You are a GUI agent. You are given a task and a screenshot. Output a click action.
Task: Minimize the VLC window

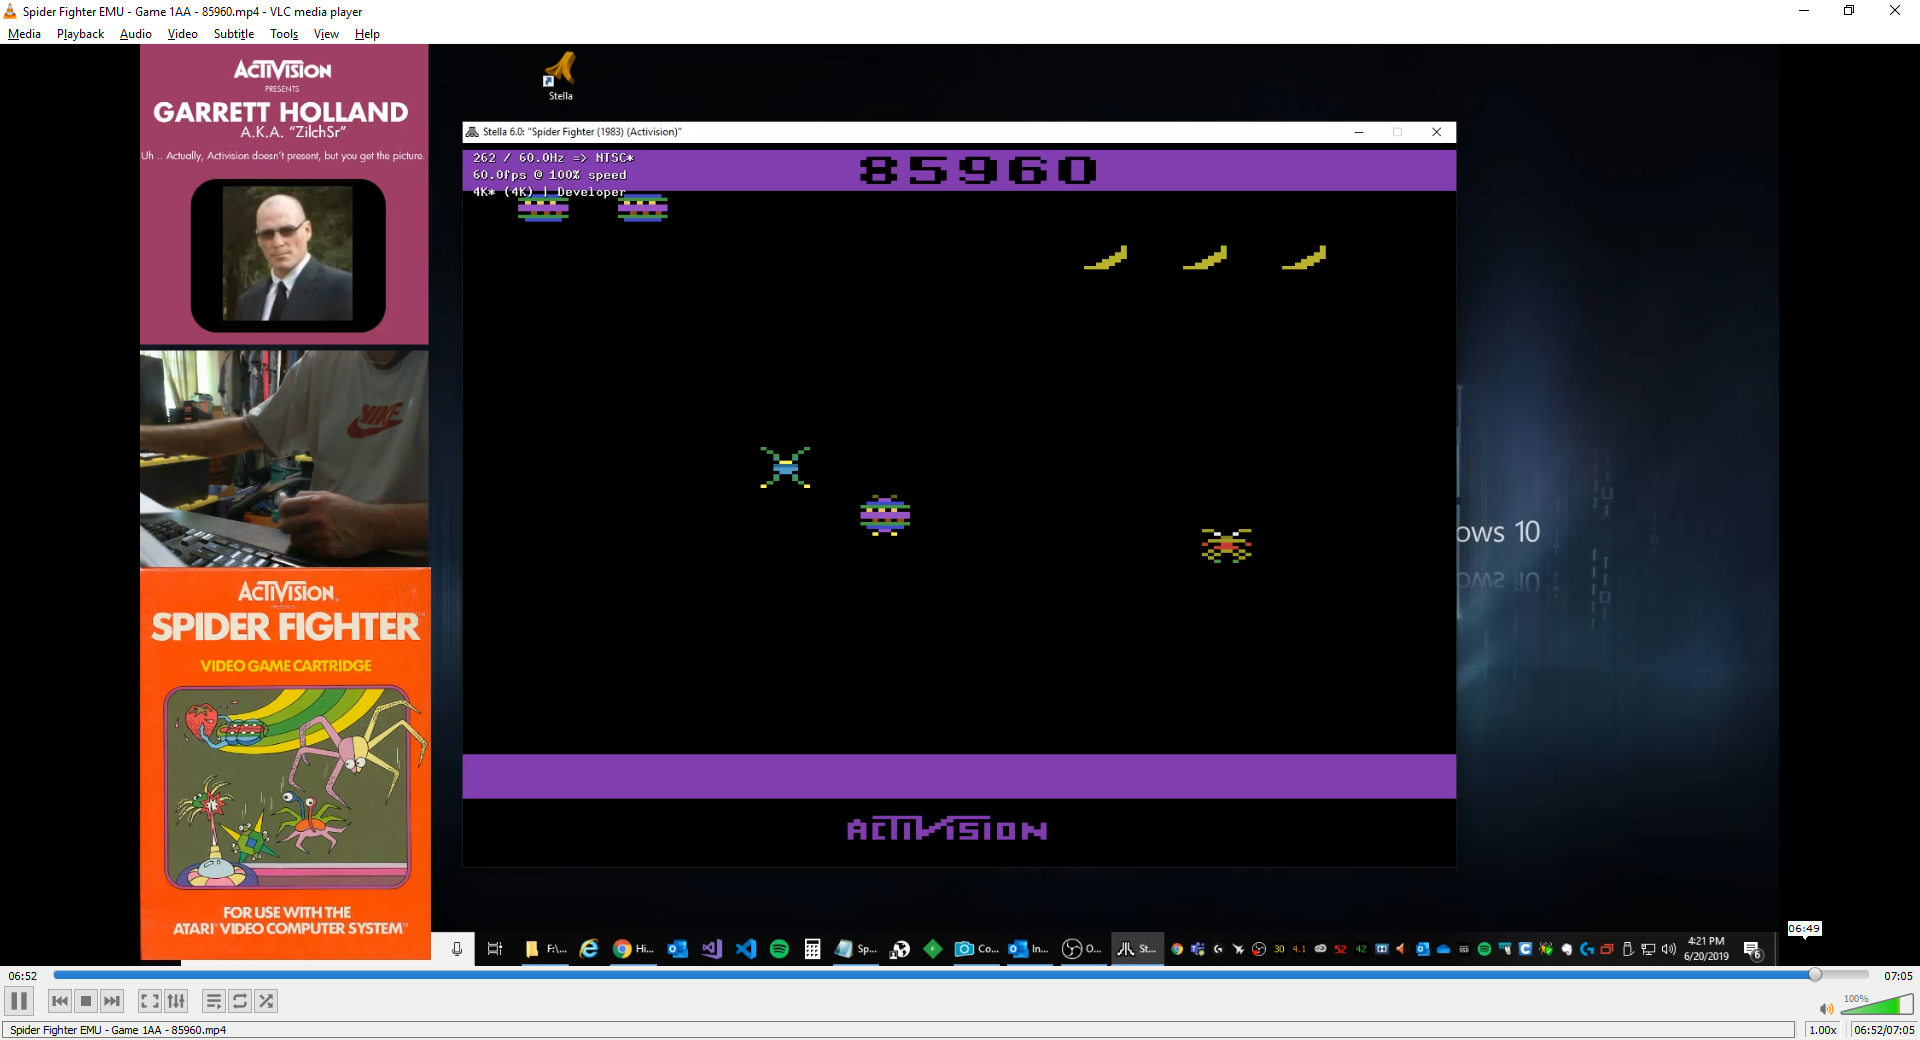pyautogui.click(x=1804, y=11)
